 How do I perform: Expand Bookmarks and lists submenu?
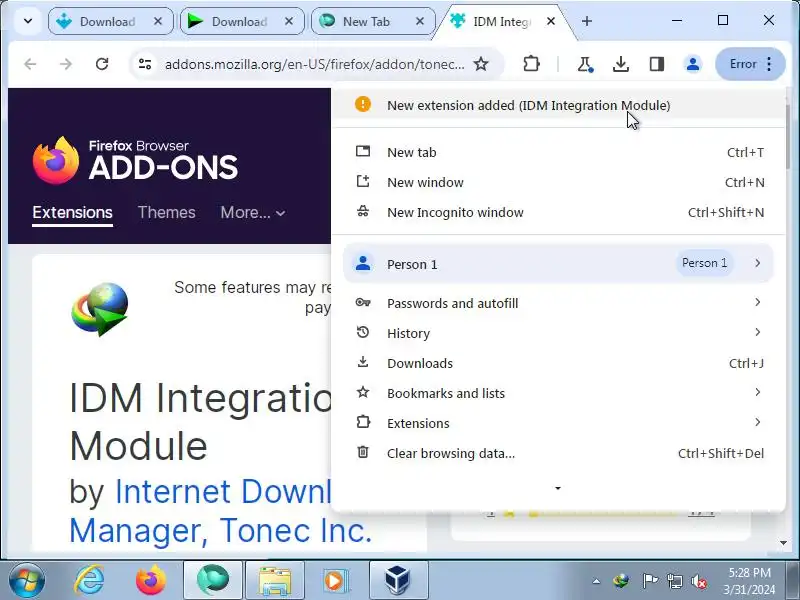(558, 393)
